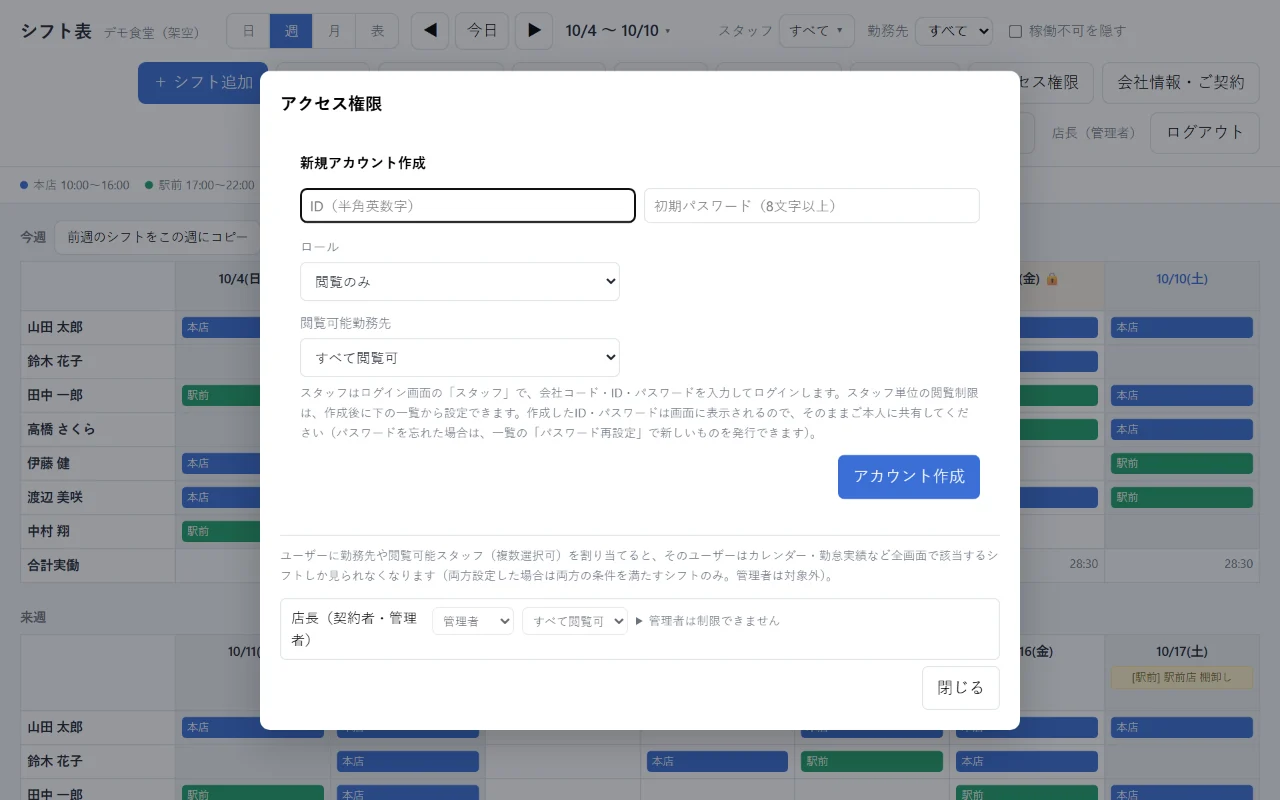
Task: Open the ロール dropdown set to 閲覧のみ
Action: (460, 282)
